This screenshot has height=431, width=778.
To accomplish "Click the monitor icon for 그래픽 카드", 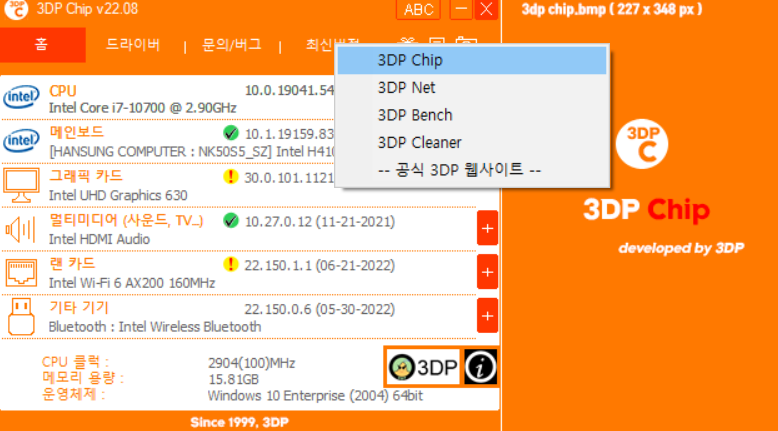I will click(x=21, y=185).
